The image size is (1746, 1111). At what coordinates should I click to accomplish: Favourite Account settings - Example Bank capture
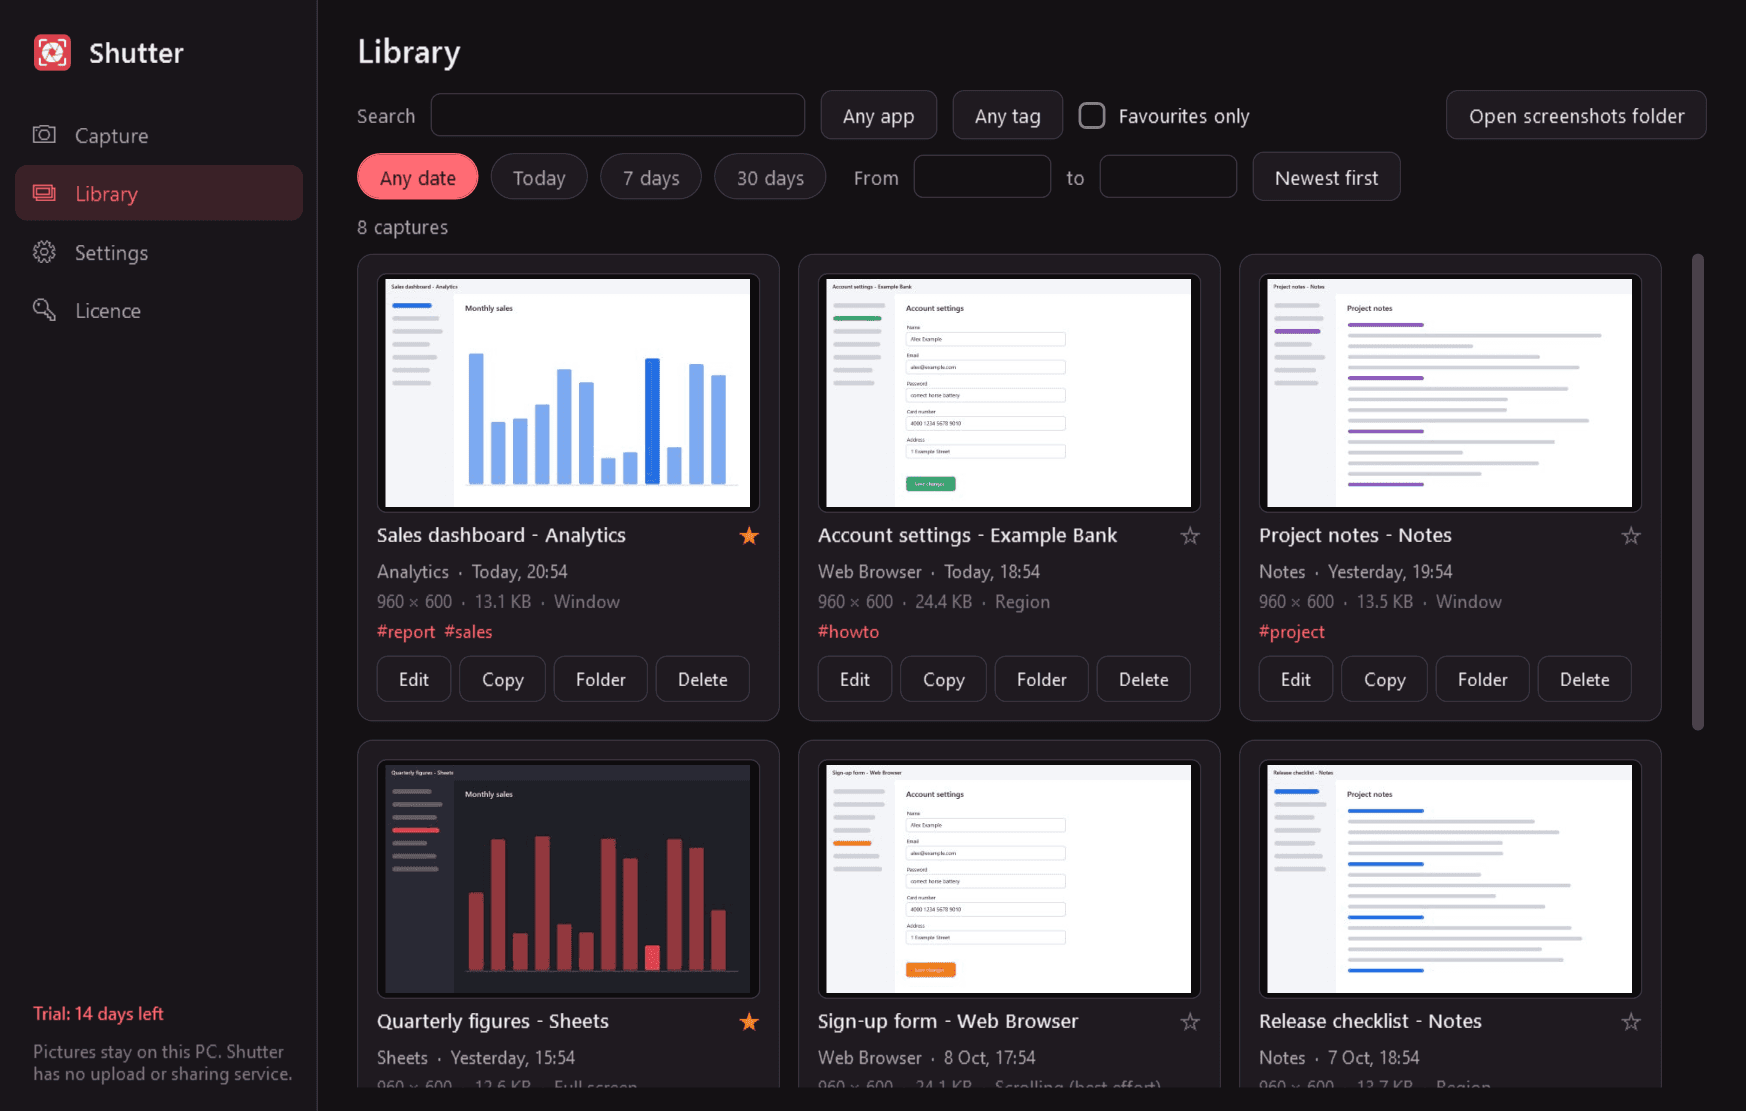coord(1190,536)
